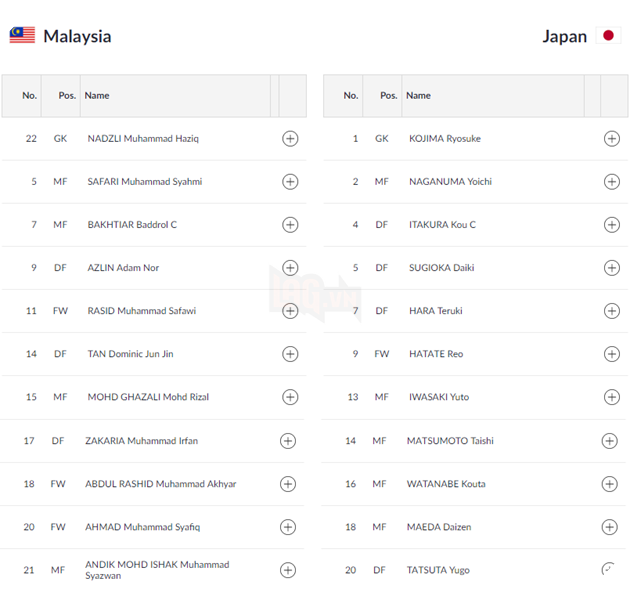Expand plus icon for TAN Dominic Jun Jin
Viewport: 630px width, 589px height.
point(290,354)
